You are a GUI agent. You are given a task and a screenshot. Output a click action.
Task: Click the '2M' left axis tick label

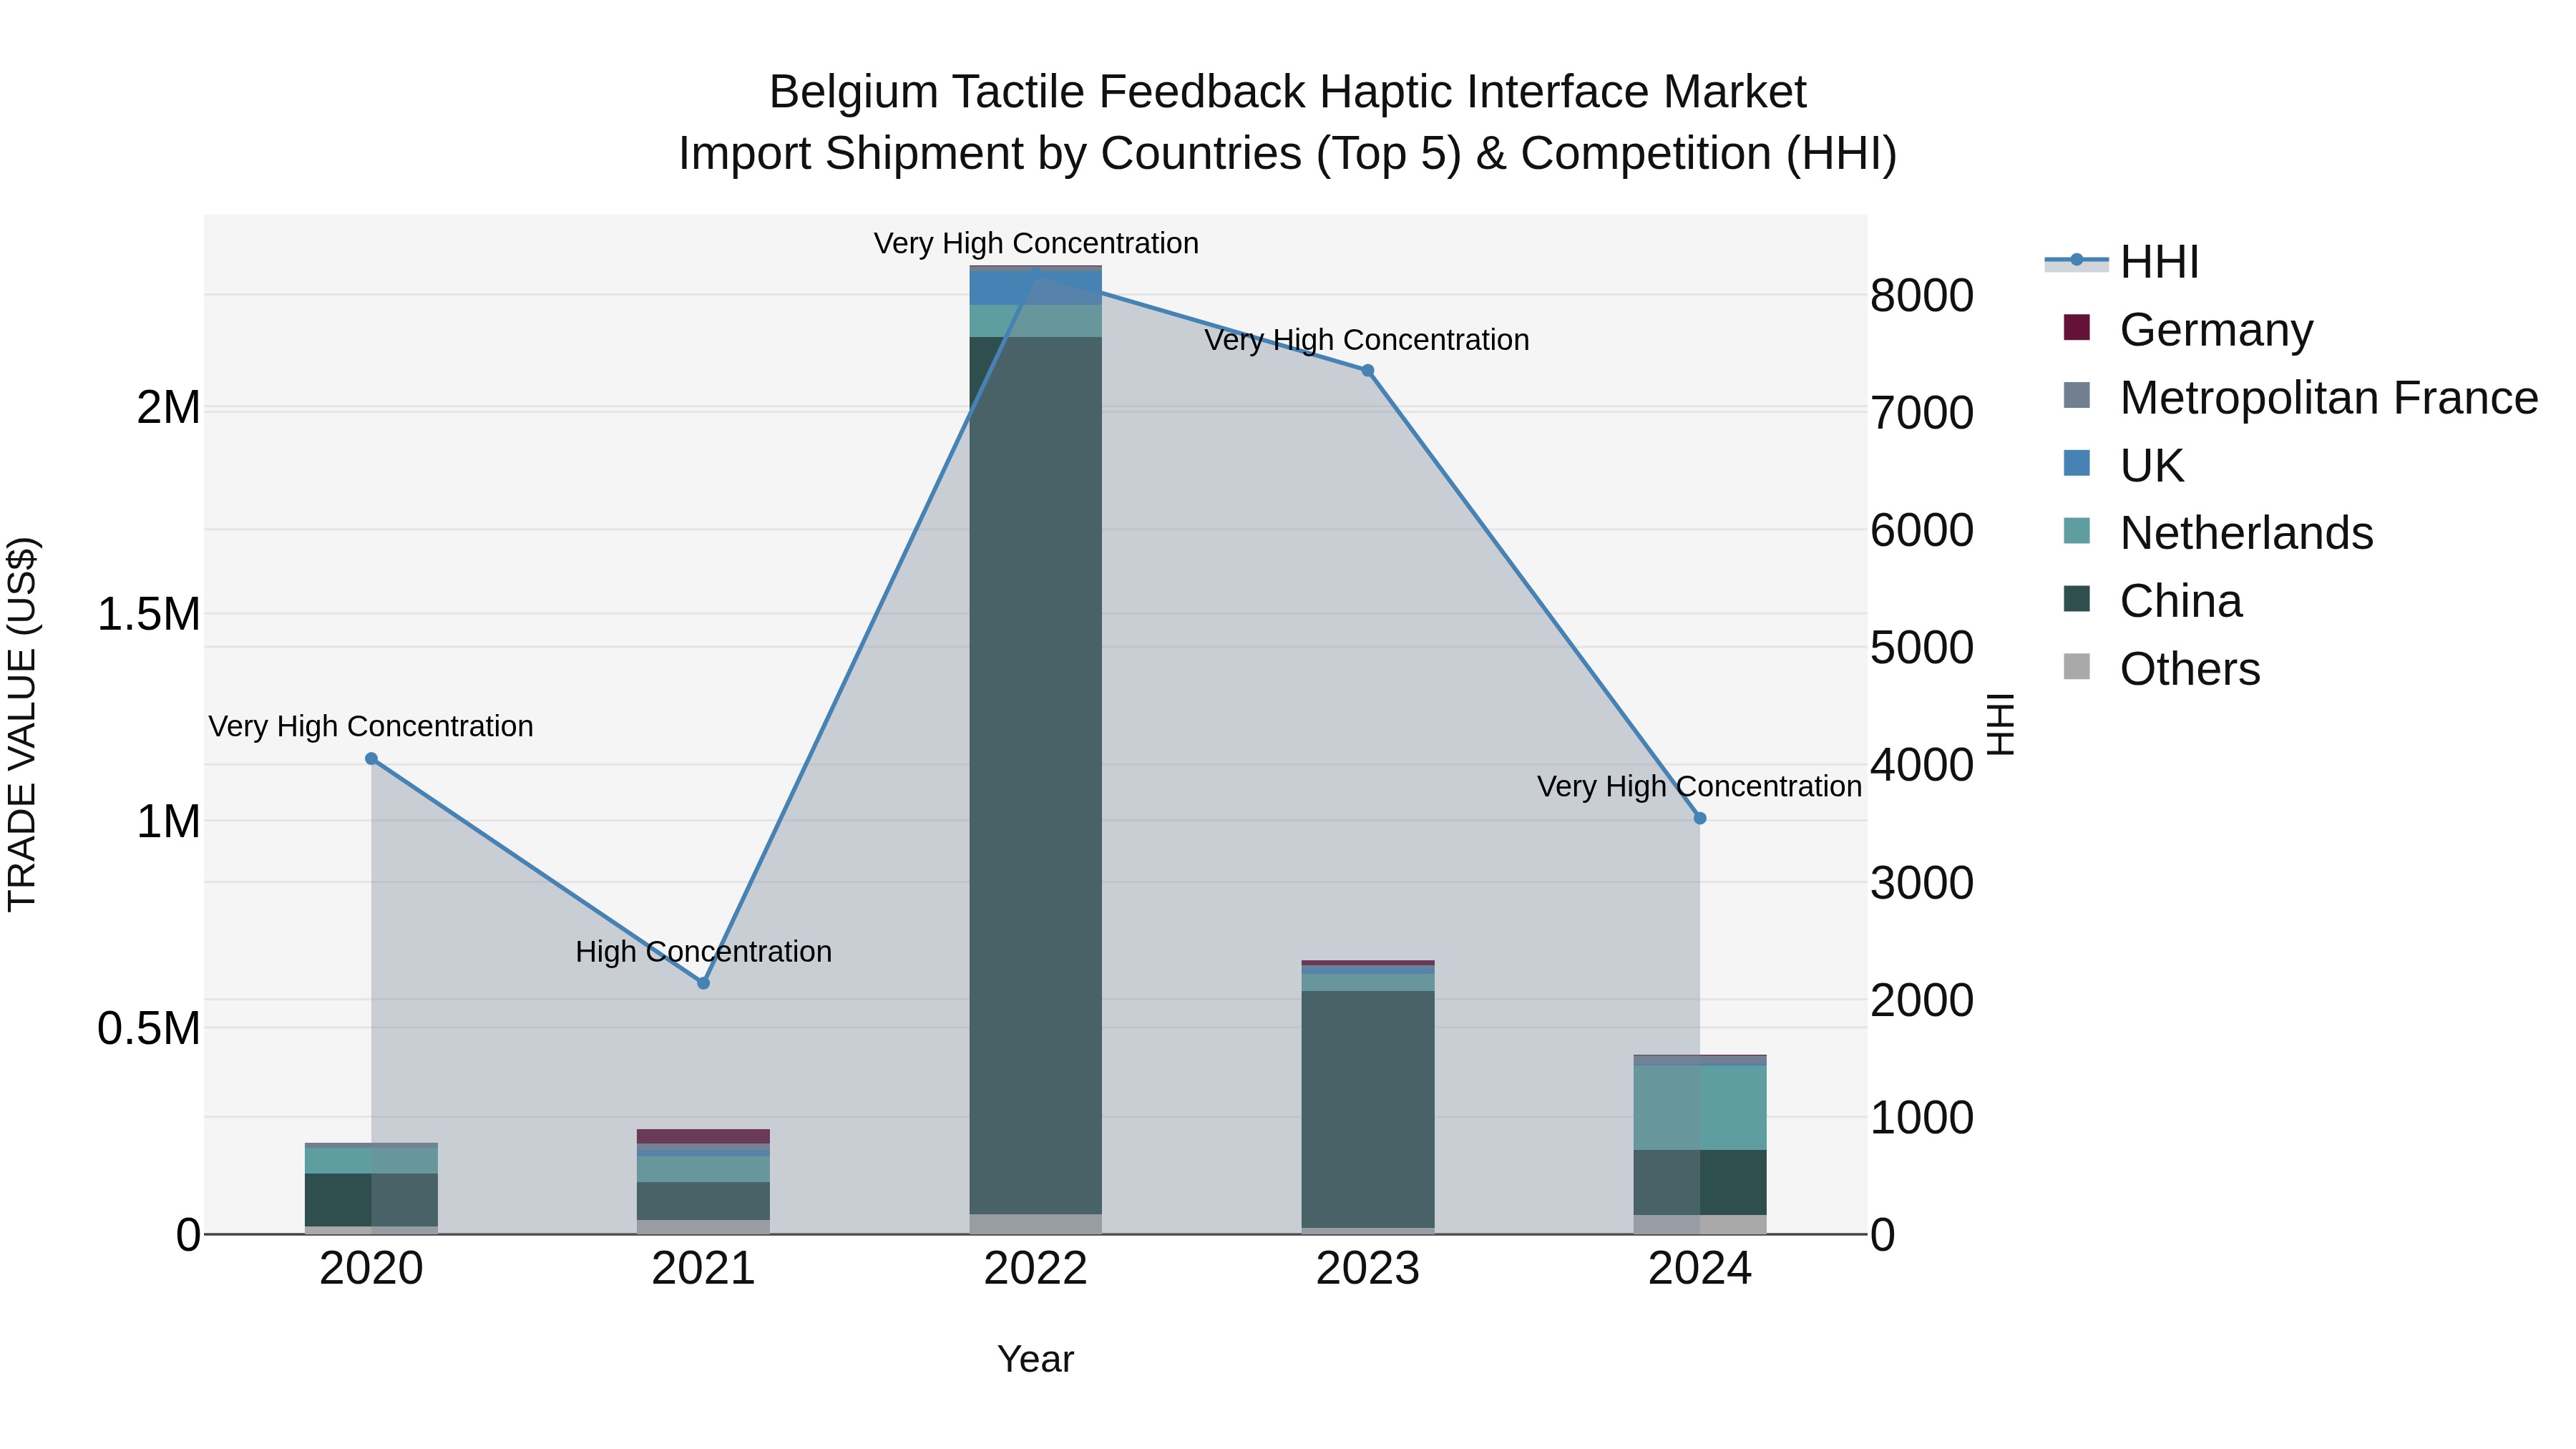[168, 408]
